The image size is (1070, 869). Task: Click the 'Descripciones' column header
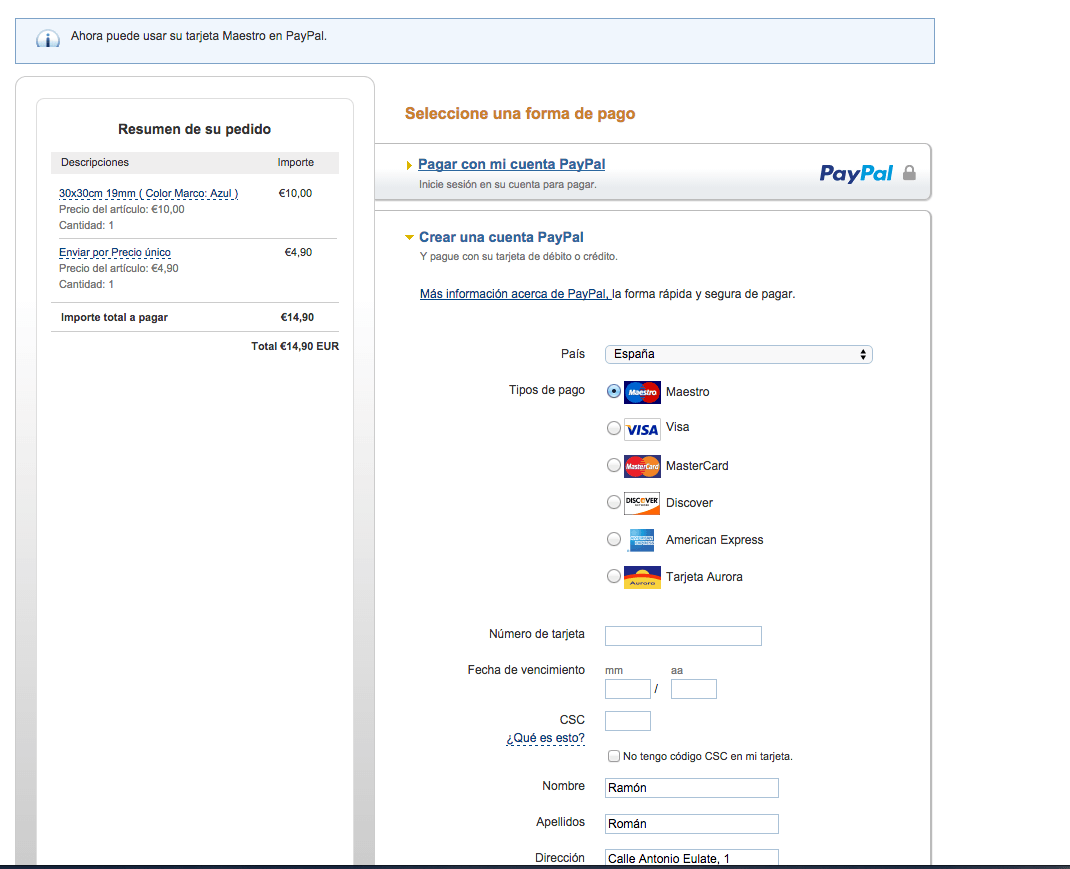click(x=95, y=162)
